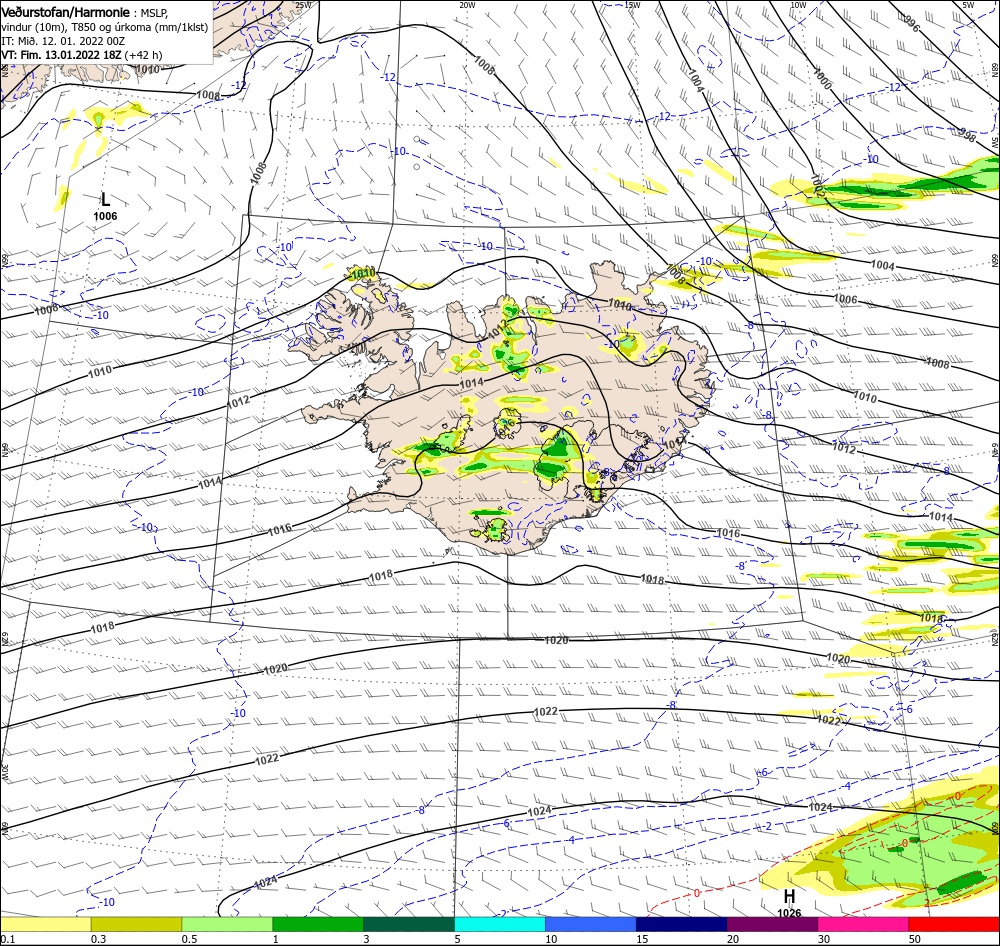
Task: Pick the light green 0.5–1 legend swatch
Action: pyautogui.click(x=227, y=924)
